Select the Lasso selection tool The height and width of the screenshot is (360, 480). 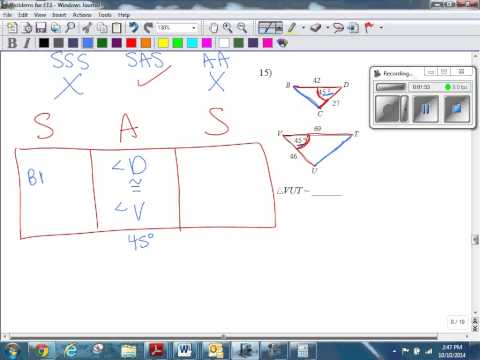[339, 28]
